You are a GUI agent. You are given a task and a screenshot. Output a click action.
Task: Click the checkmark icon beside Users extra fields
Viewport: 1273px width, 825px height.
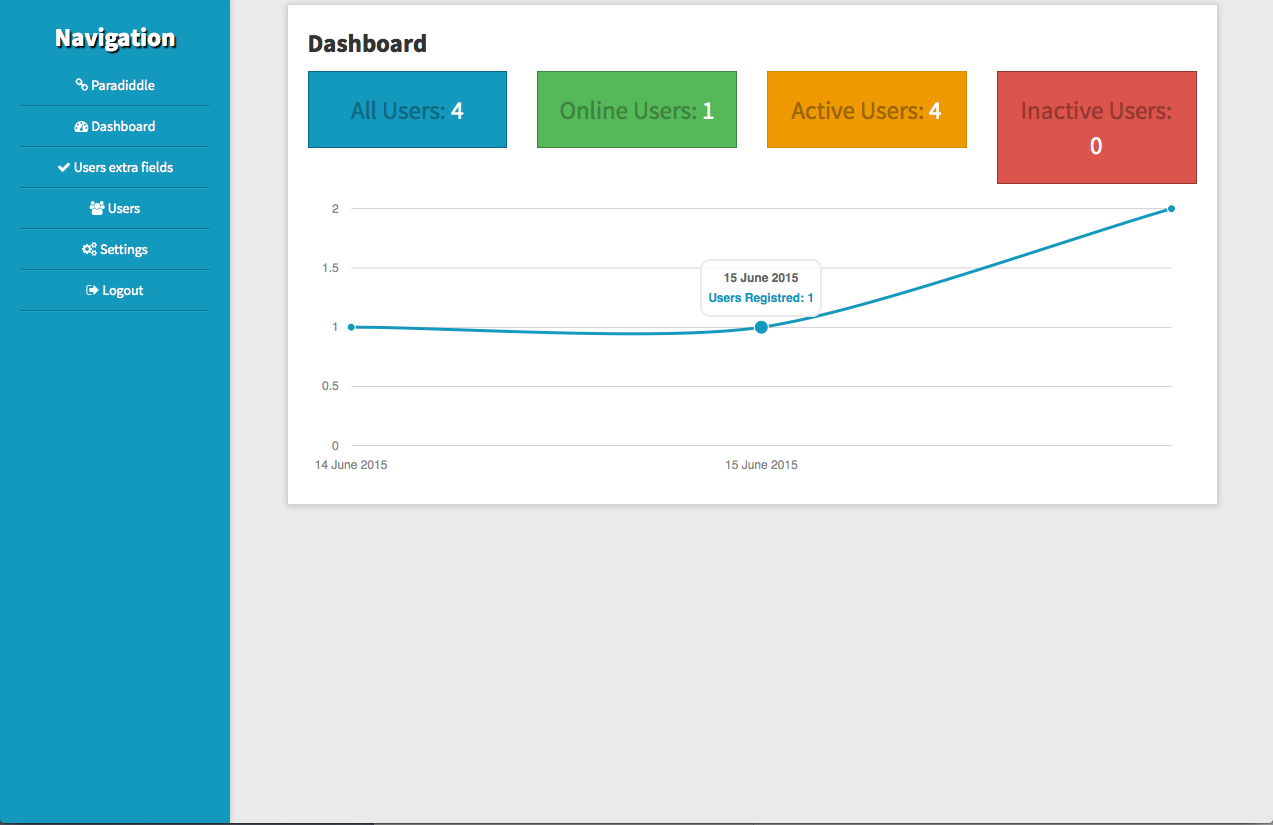[63, 168]
